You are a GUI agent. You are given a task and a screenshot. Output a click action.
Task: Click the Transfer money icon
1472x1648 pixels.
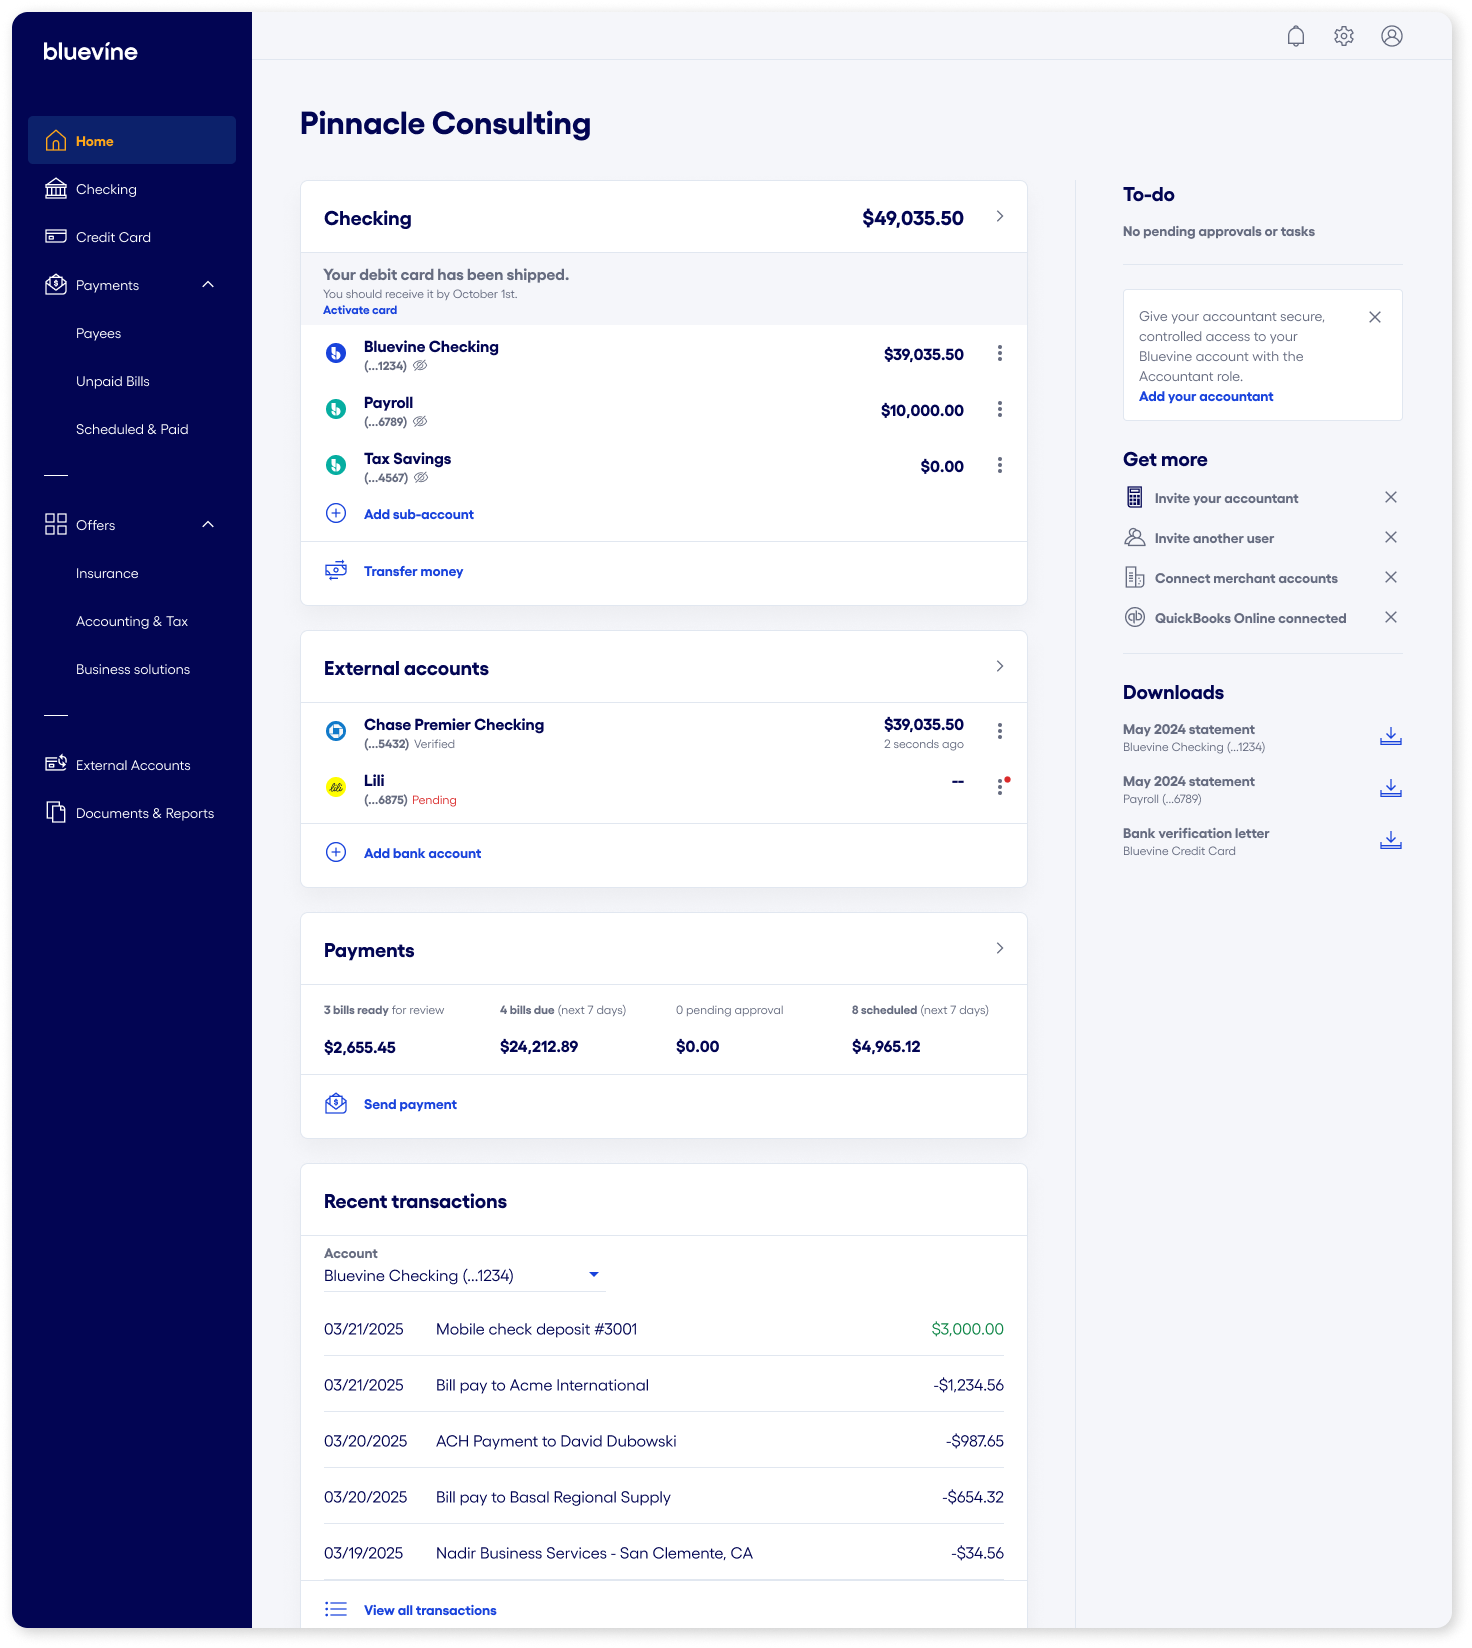[x=336, y=571]
